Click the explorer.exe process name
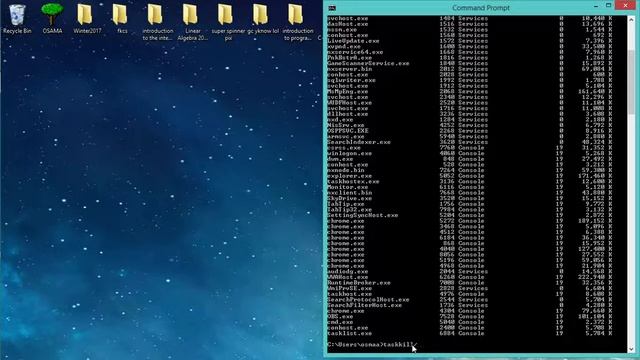640x360 pixels. pyautogui.click(x=349, y=176)
